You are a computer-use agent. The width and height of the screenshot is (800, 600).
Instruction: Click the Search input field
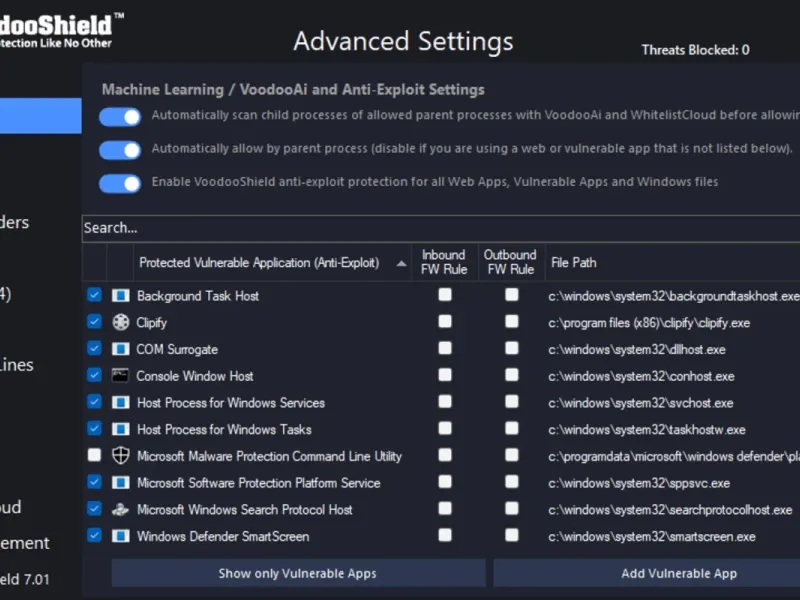click(x=440, y=228)
